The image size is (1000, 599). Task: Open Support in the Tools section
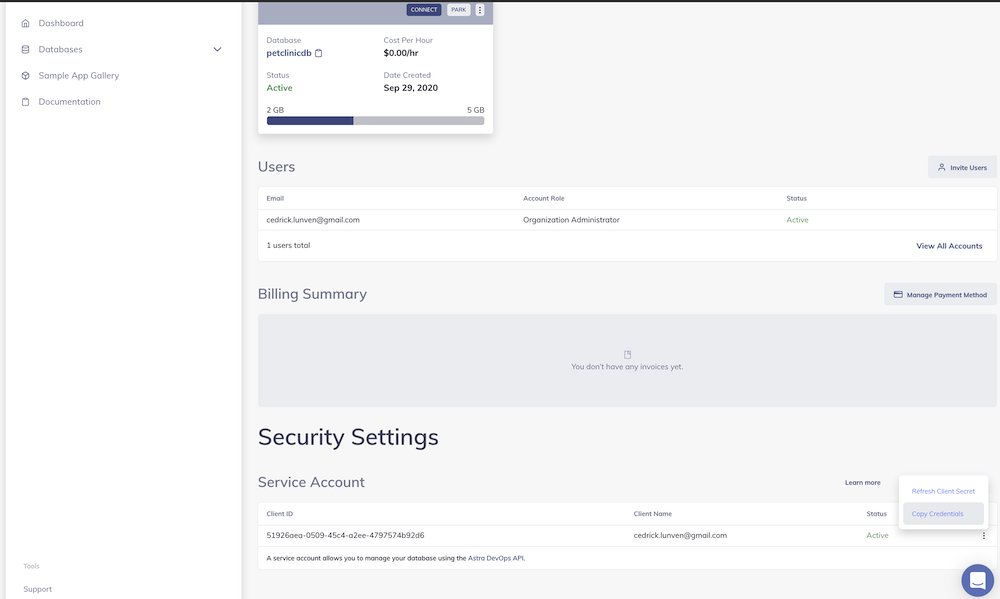click(38, 589)
